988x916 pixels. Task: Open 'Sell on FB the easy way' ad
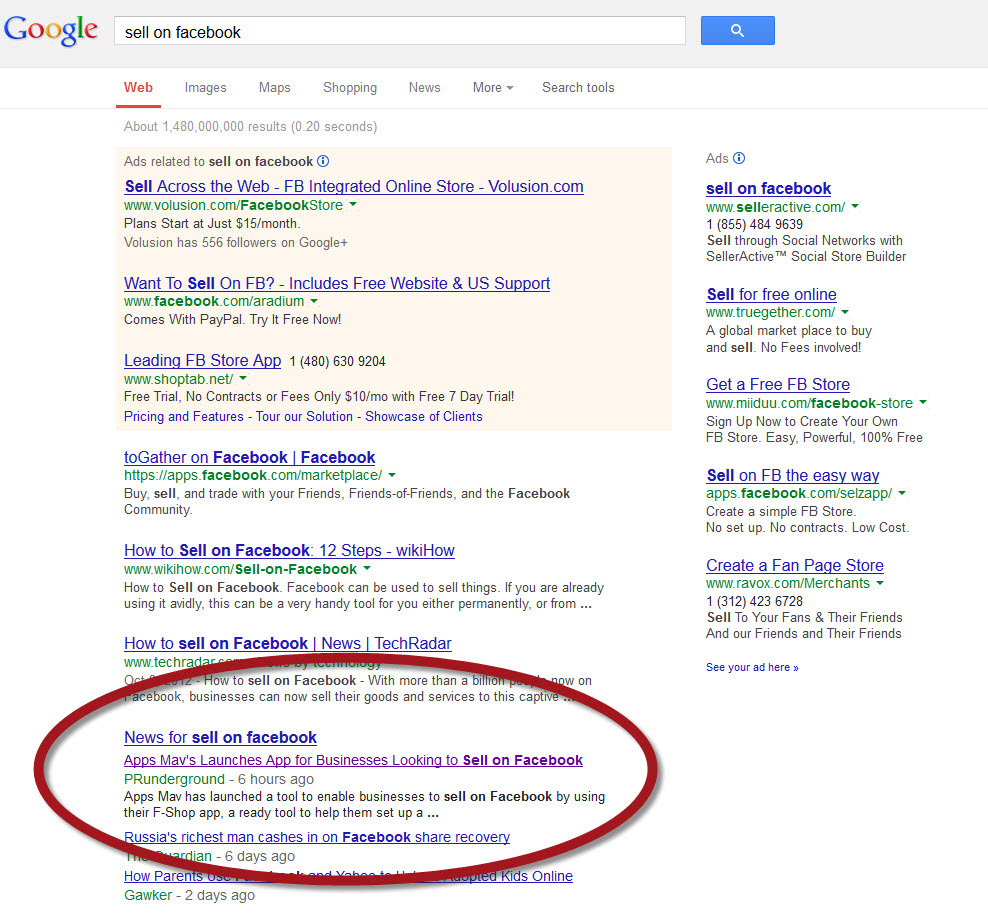click(793, 475)
